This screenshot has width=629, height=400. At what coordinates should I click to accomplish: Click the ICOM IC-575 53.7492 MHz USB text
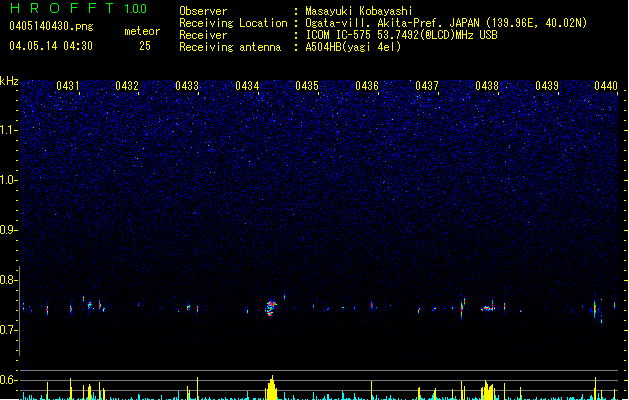(402, 35)
